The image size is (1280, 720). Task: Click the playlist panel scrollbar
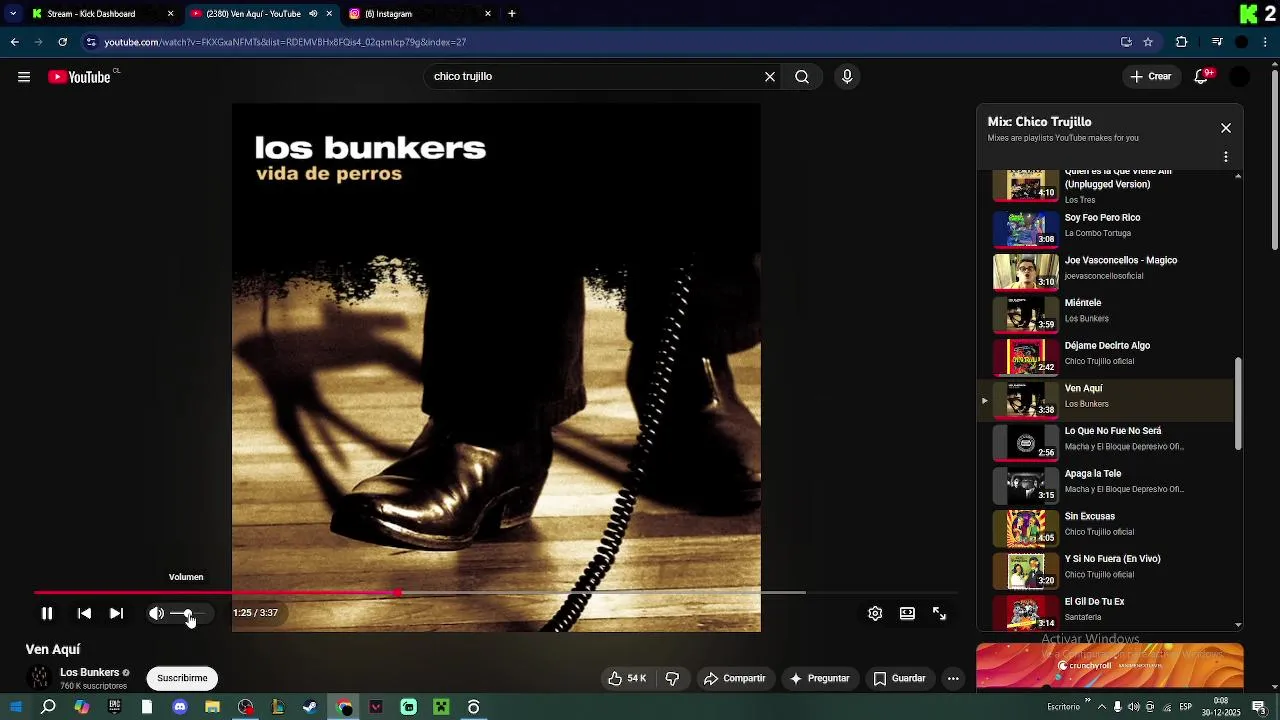click(x=1238, y=404)
